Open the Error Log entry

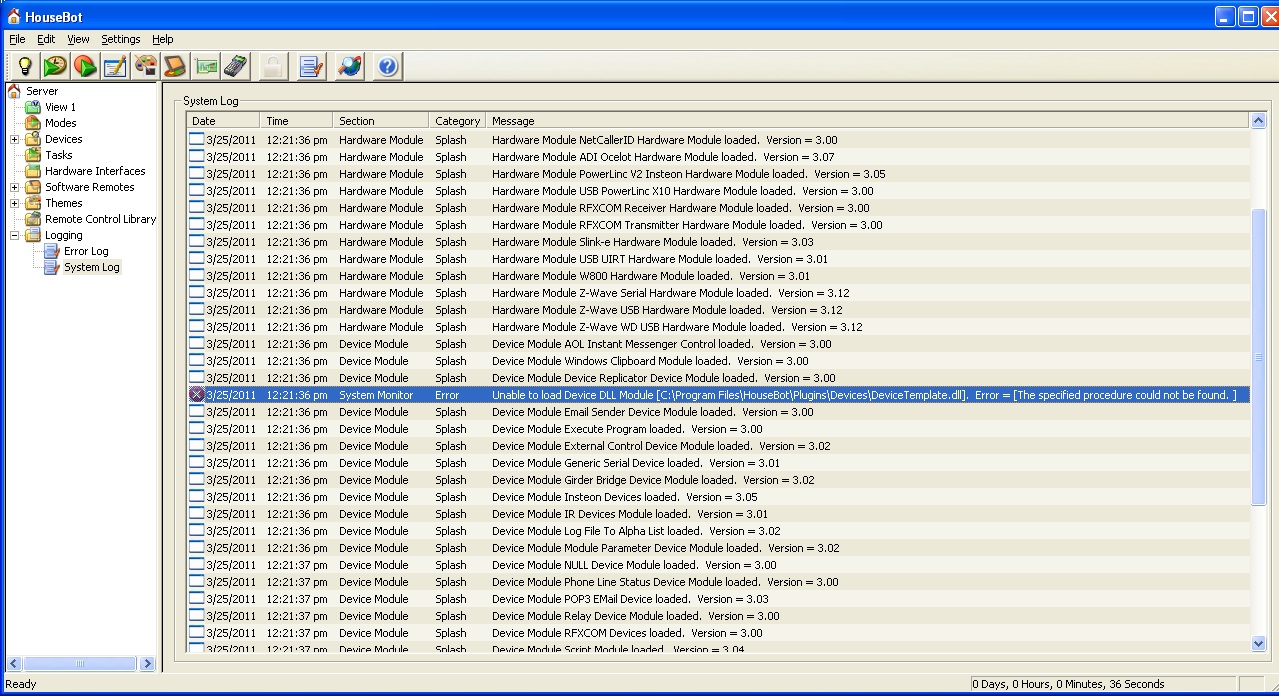[x=86, y=251]
